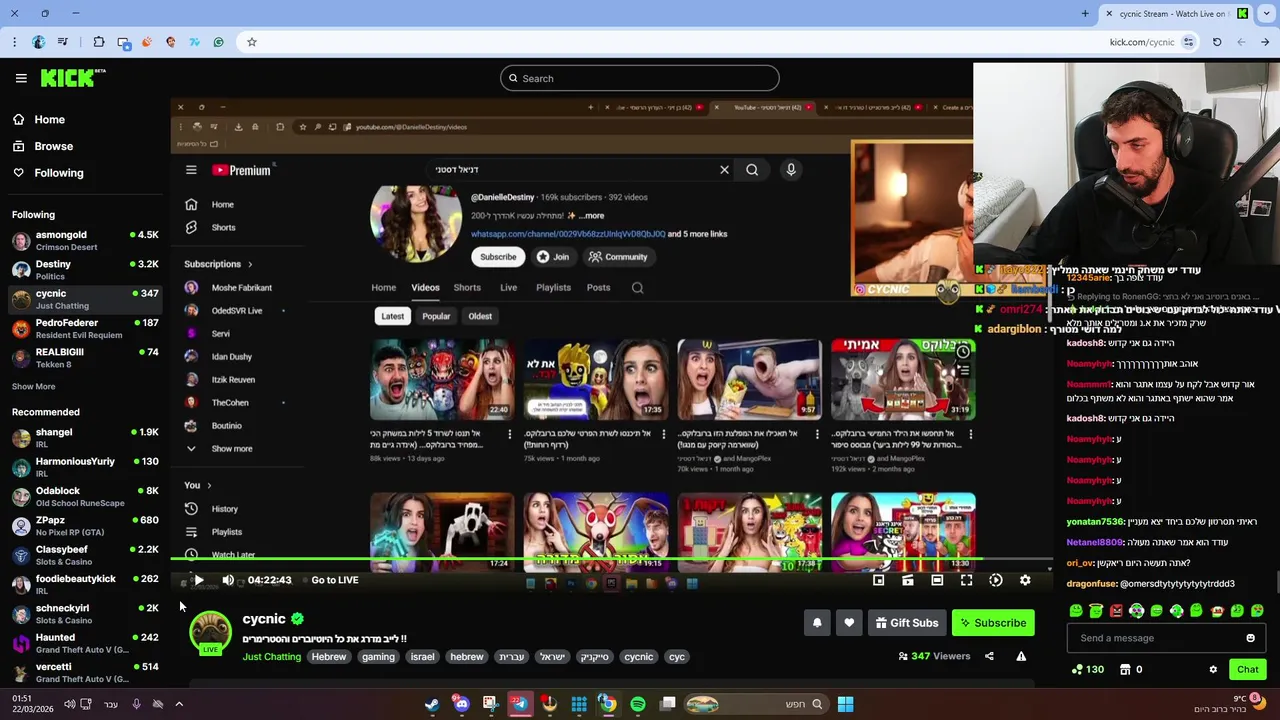Toggle the taskbar microphone icon
Image resolution: width=1280 pixels, height=720 pixels.
[136, 704]
